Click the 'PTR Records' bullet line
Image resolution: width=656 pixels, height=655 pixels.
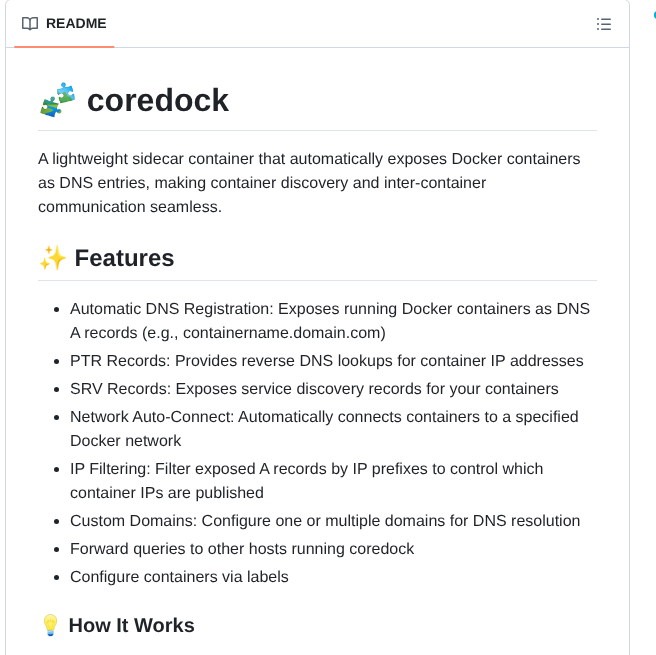[x=326, y=361]
